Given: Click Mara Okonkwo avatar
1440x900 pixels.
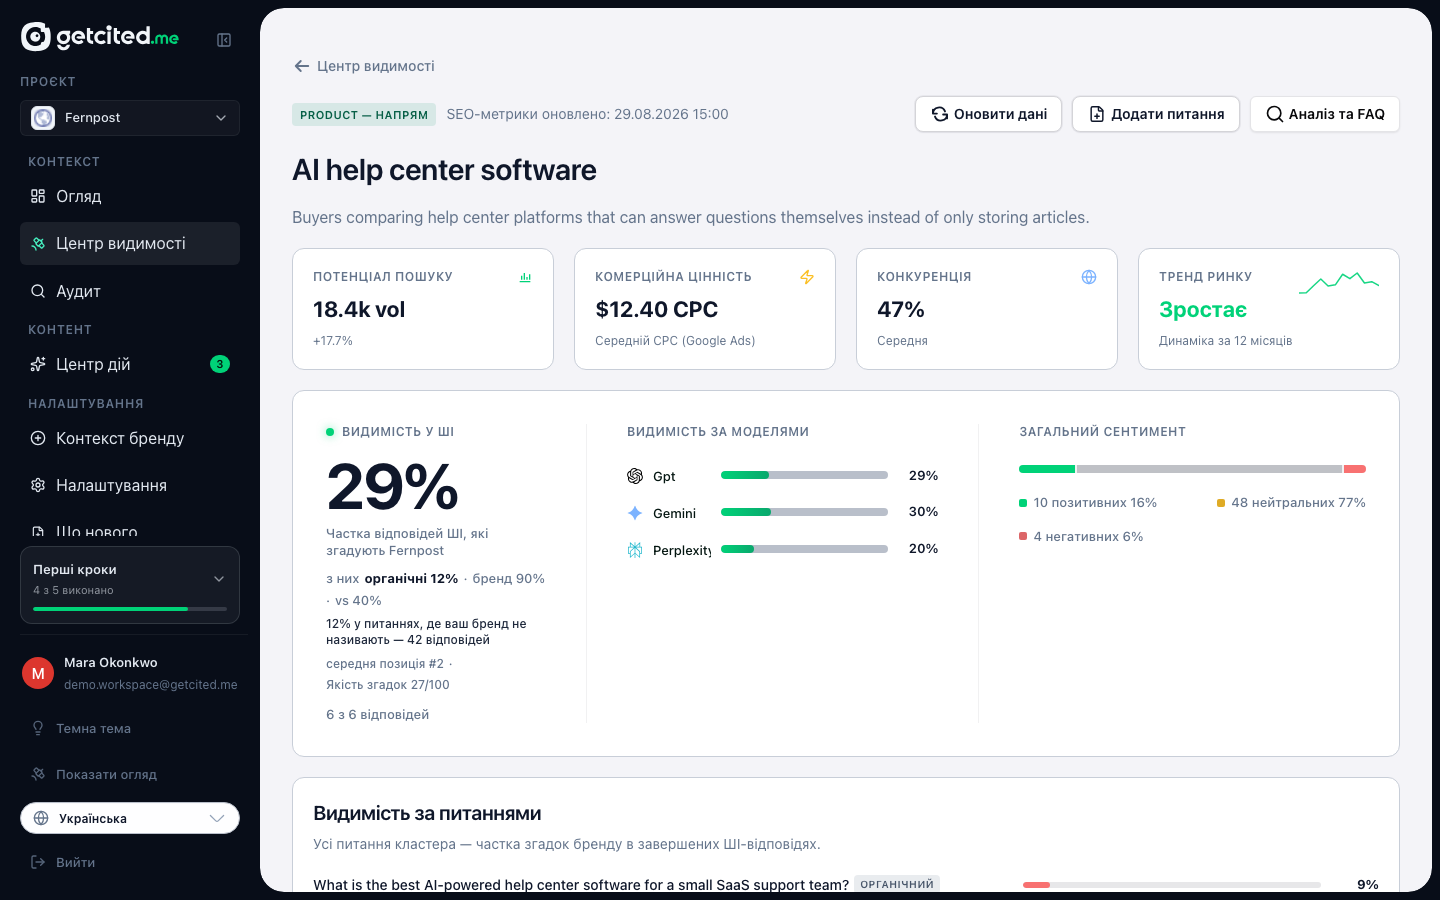Looking at the screenshot, I should (x=38, y=674).
